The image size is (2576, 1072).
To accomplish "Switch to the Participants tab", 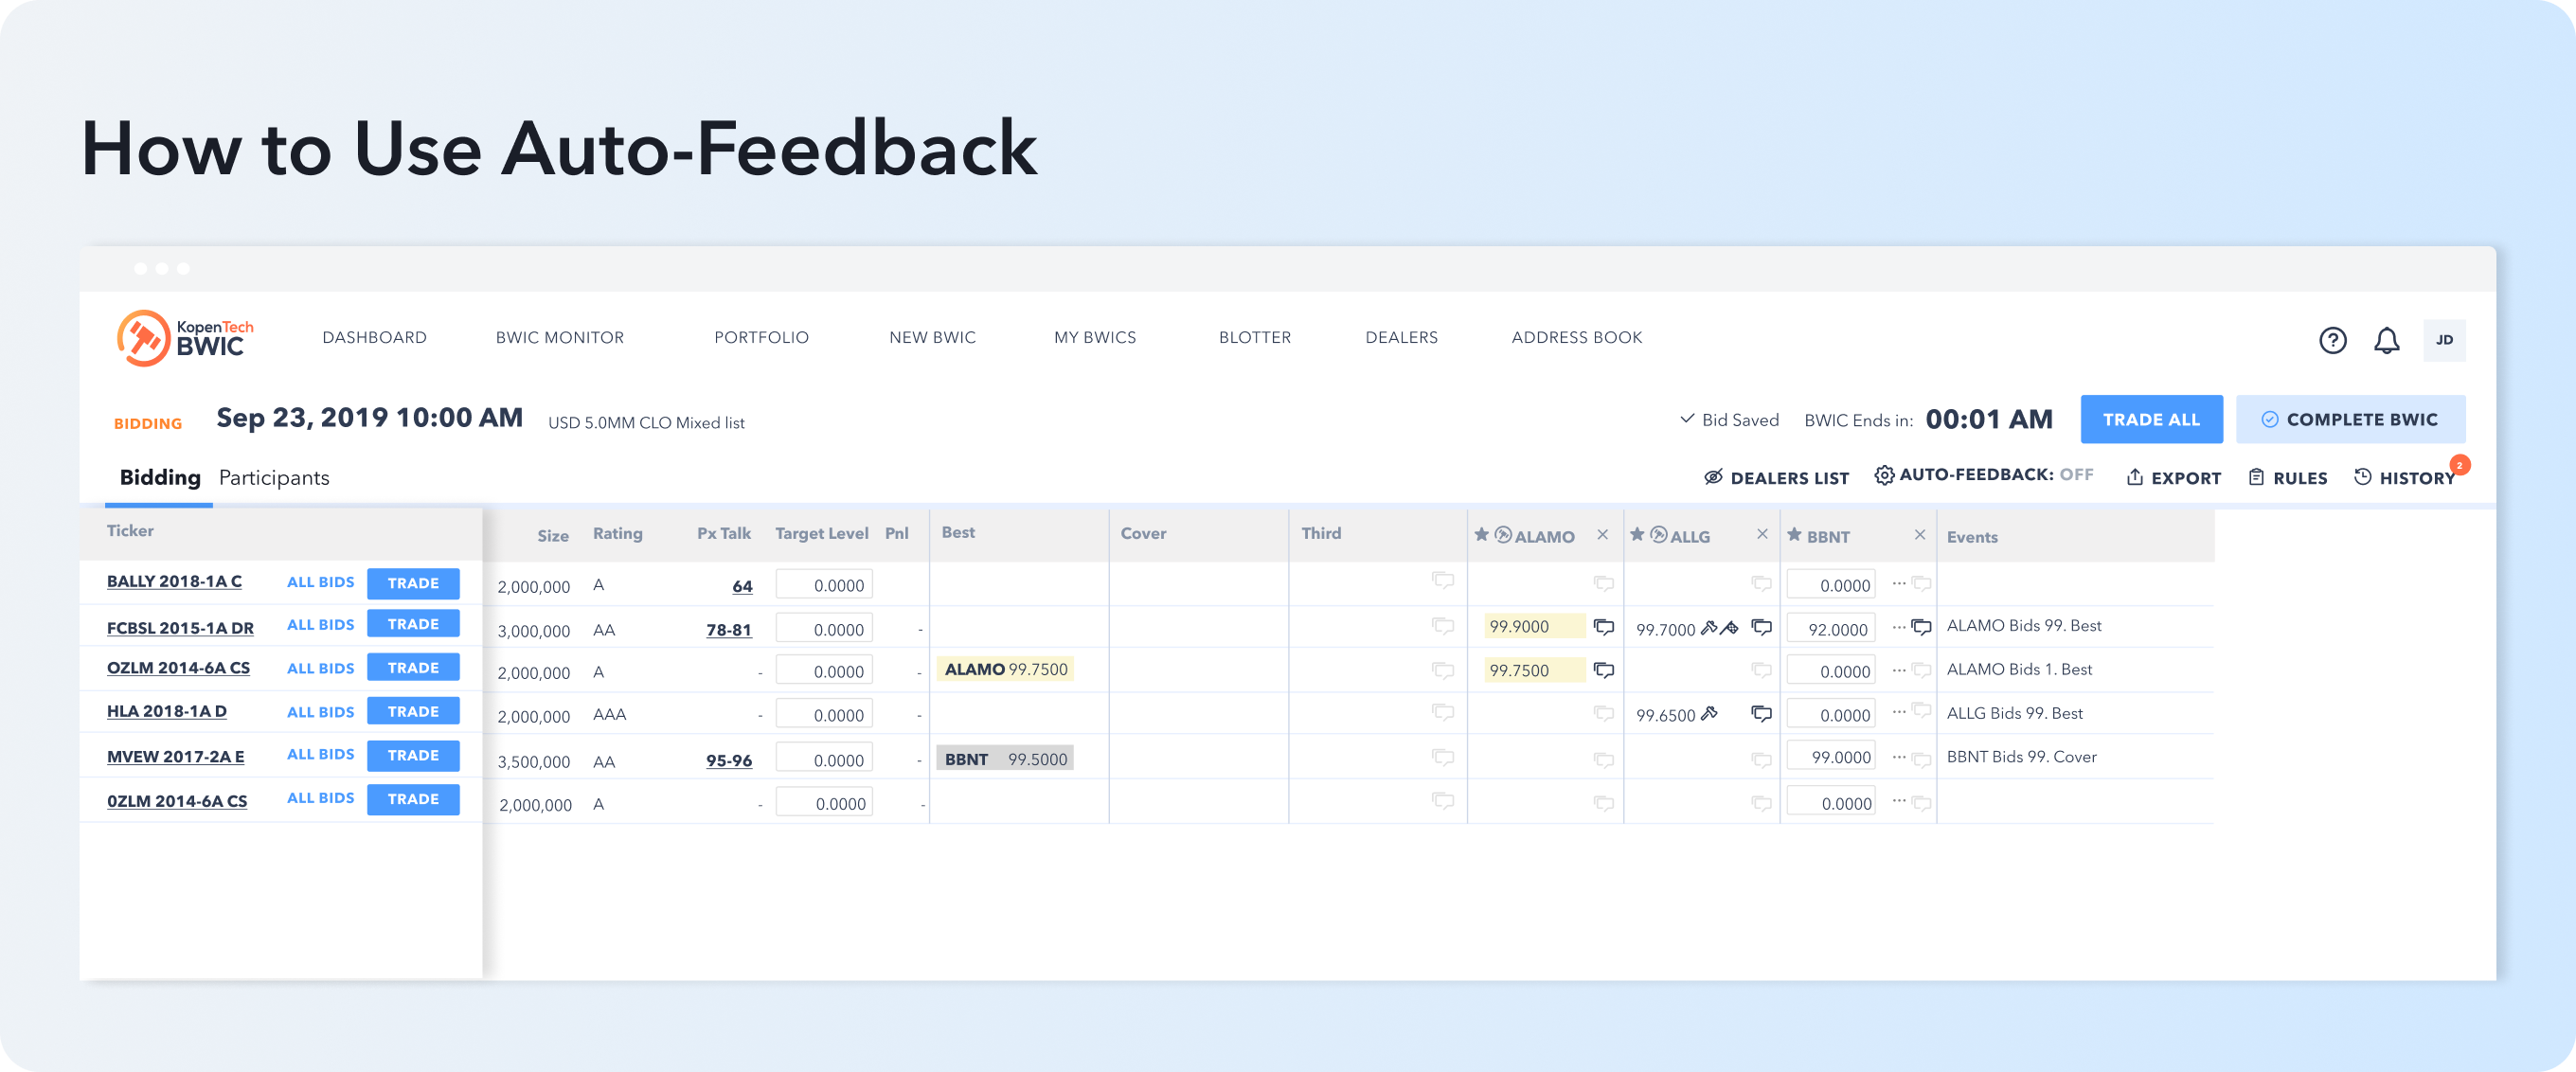I will 274,478.
